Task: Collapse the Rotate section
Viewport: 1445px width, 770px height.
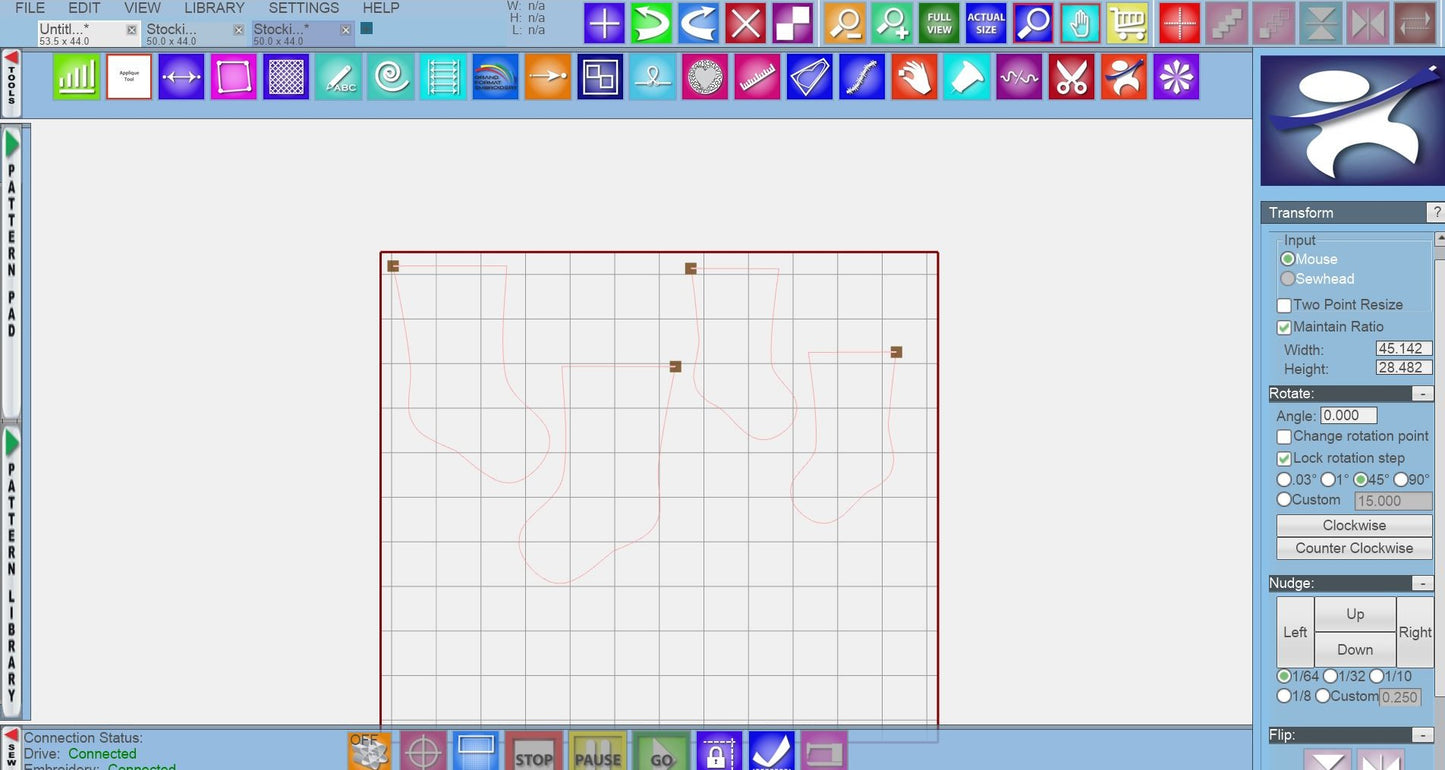Action: [1421, 394]
